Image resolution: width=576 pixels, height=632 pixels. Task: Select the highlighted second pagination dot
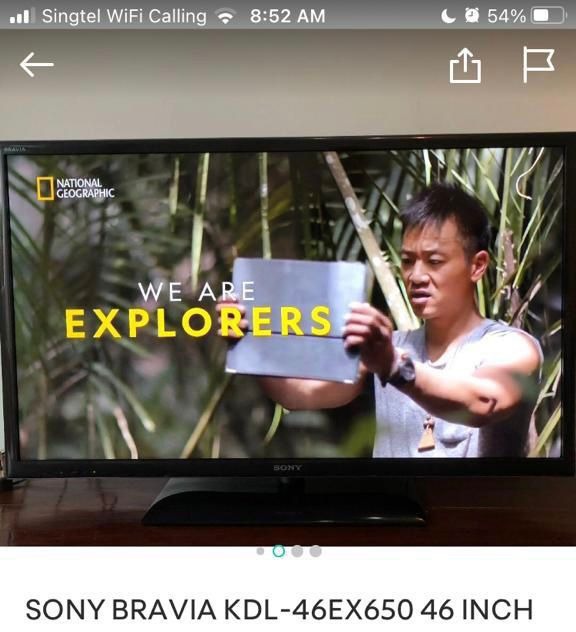(x=279, y=551)
